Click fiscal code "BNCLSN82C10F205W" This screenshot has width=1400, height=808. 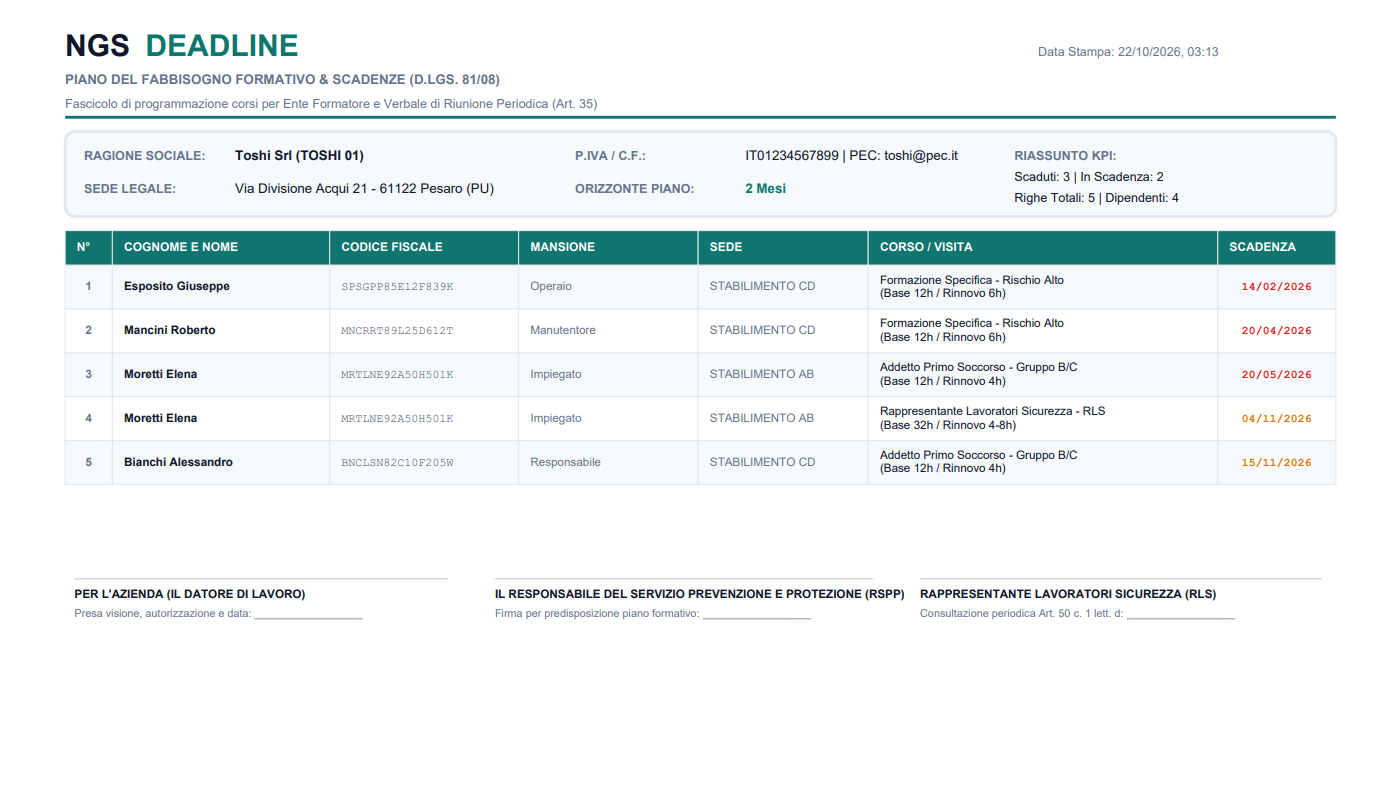coord(397,463)
